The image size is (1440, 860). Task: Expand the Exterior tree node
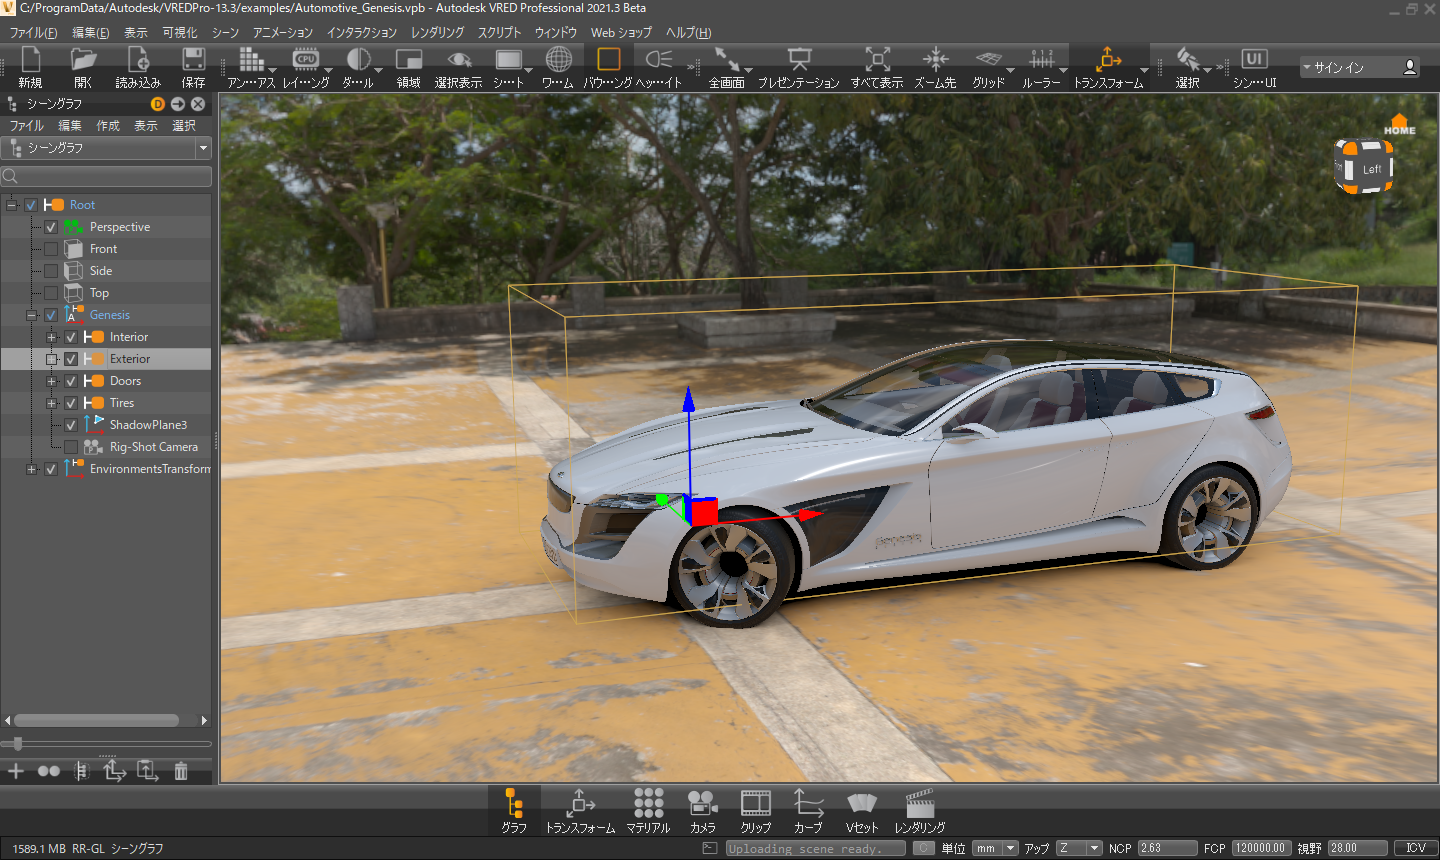pos(52,359)
